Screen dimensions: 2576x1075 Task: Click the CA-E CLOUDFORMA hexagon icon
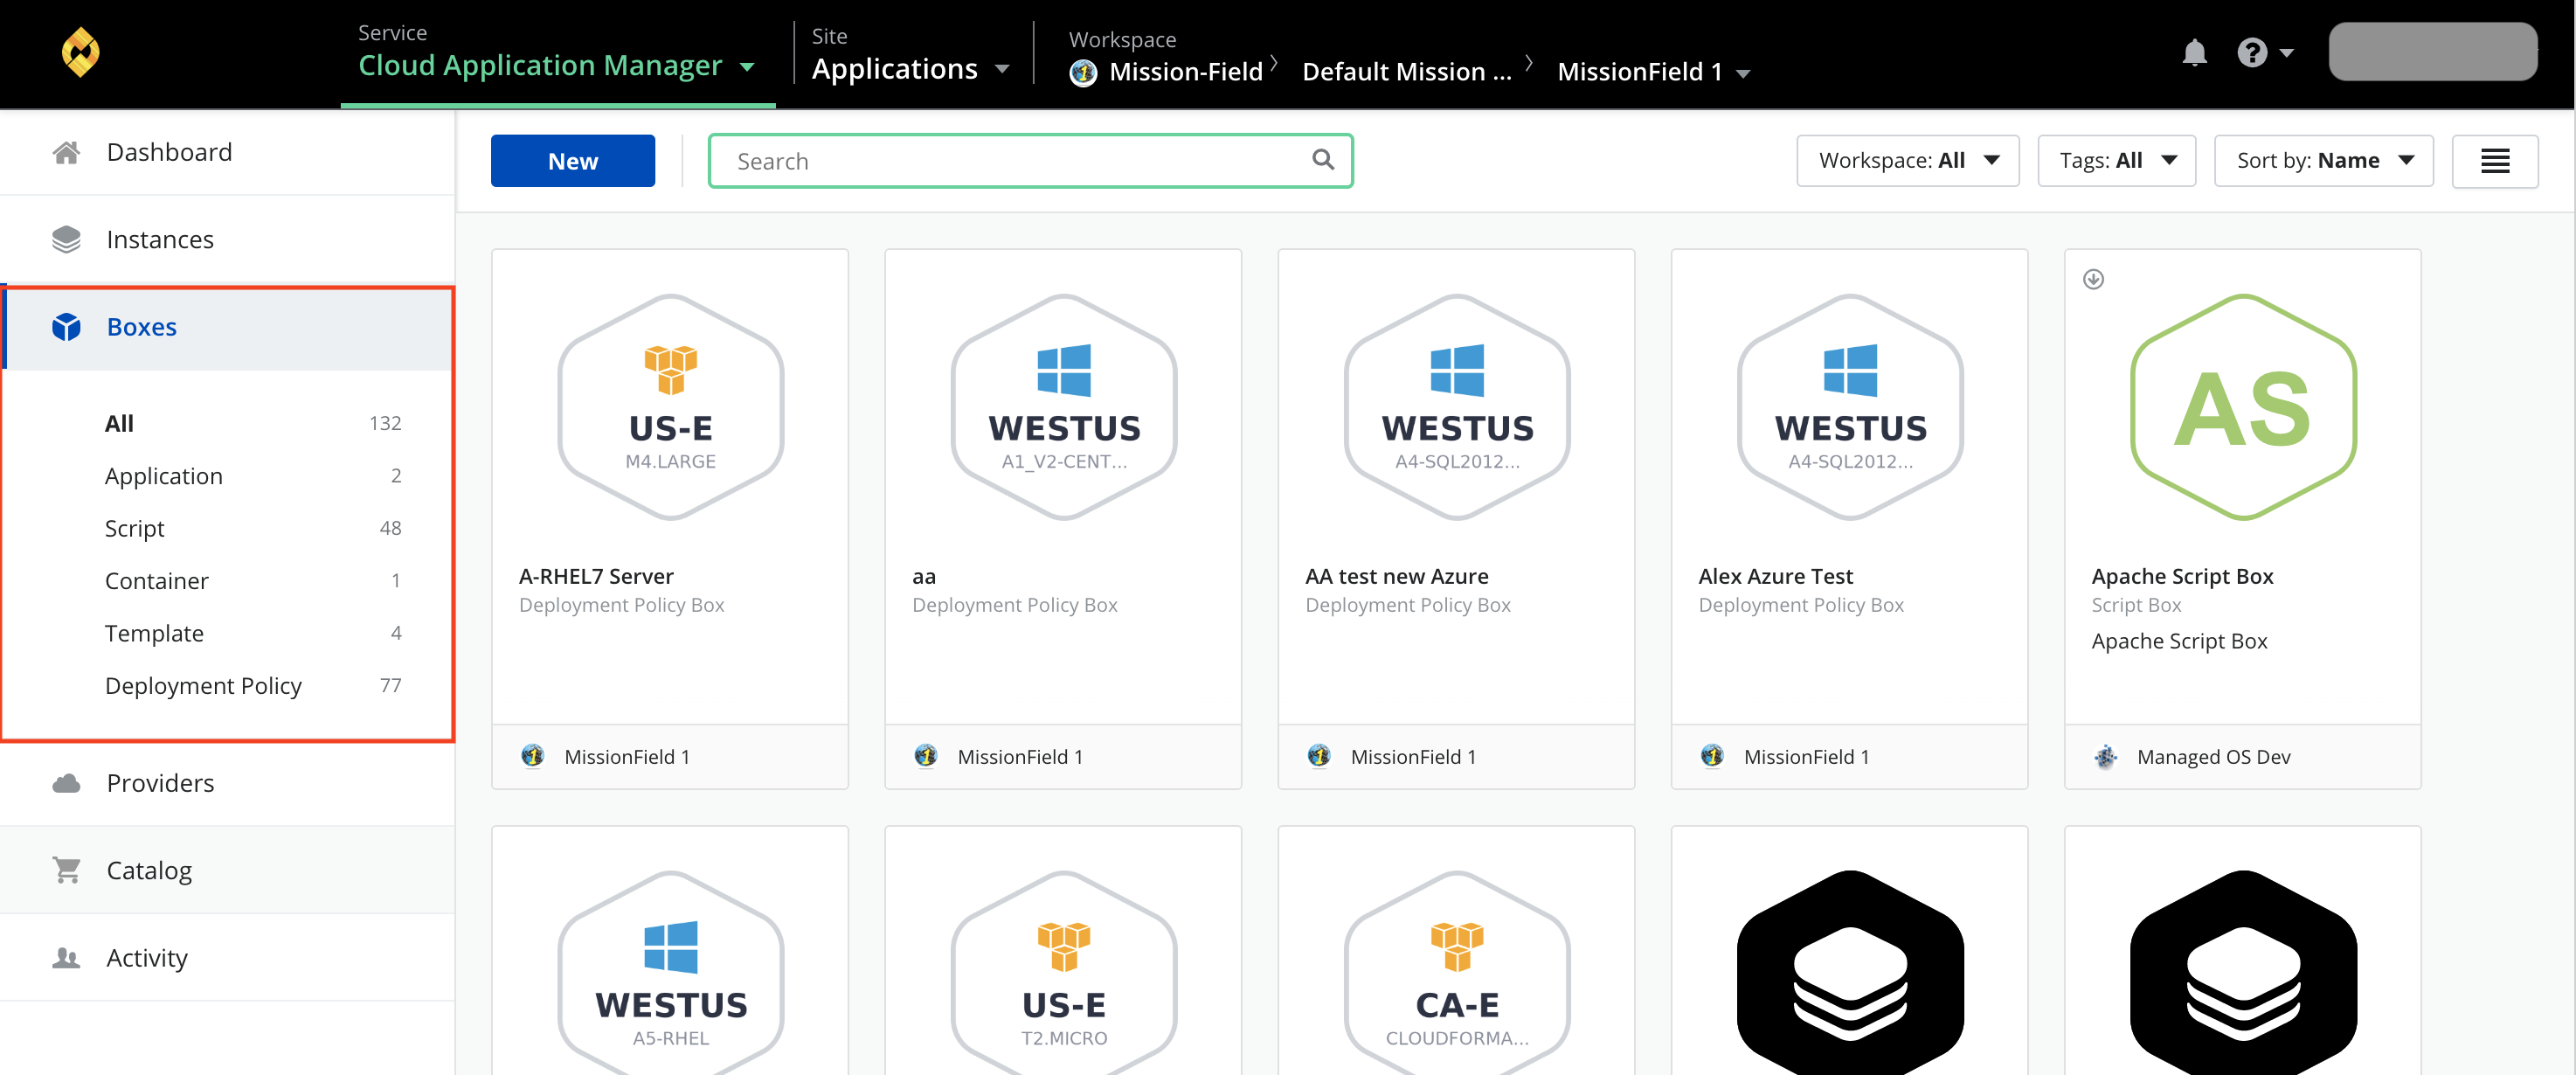coord(1457,972)
